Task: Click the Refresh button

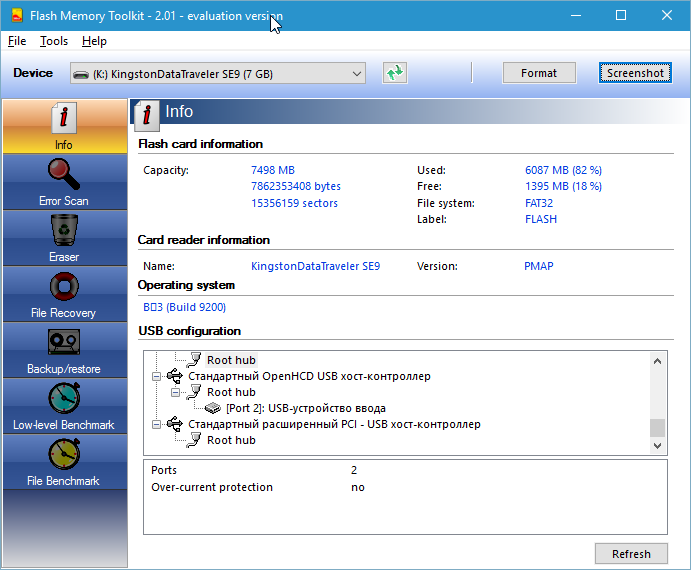Action: [x=631, y=554]
